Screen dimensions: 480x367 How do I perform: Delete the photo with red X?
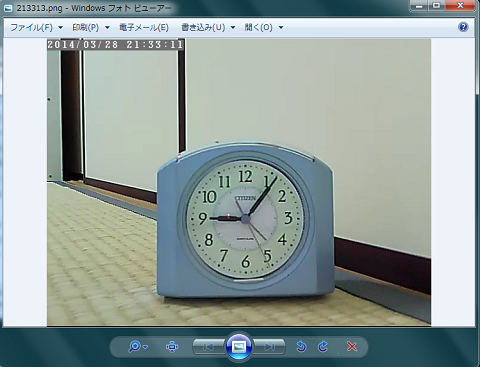(352, 347)
